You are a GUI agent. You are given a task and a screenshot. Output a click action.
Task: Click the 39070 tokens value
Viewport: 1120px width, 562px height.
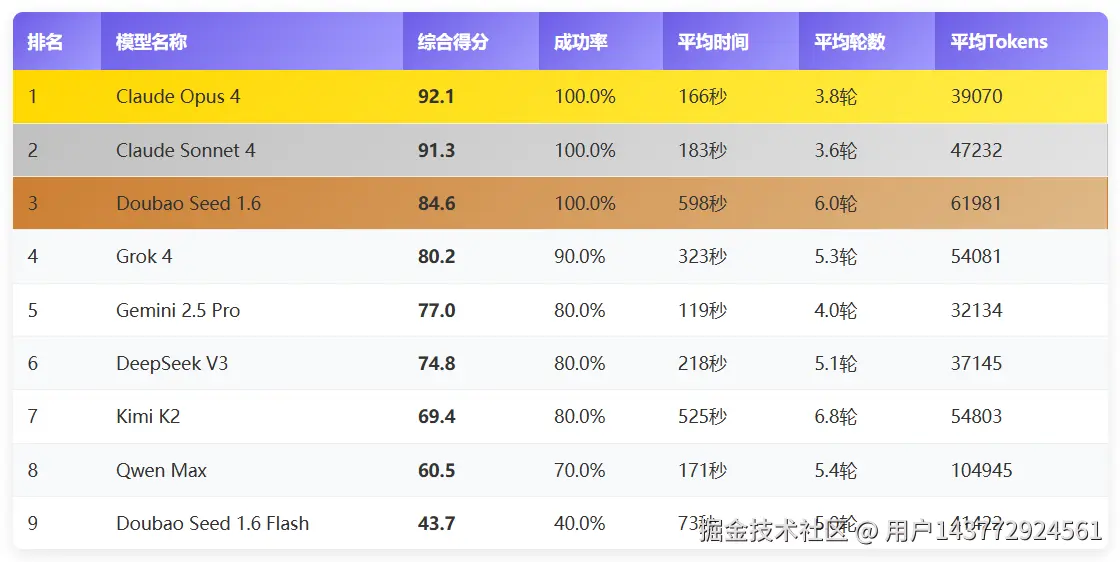tap(976, 96)
